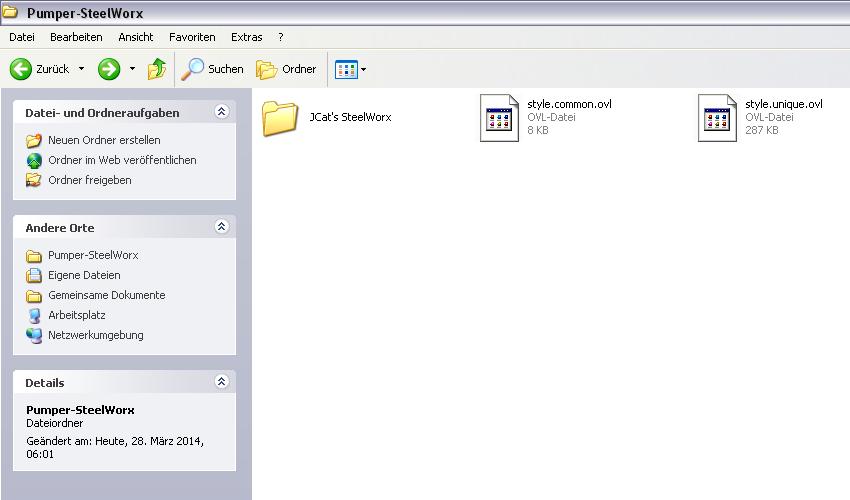Click the globe icon for web publishing
Viewport: 850px width, 500px height.
34,161
